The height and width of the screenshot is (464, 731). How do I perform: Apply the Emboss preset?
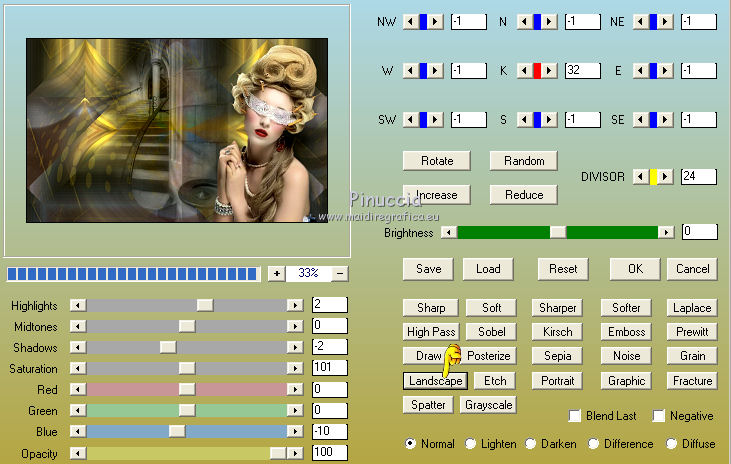(626, 332)
